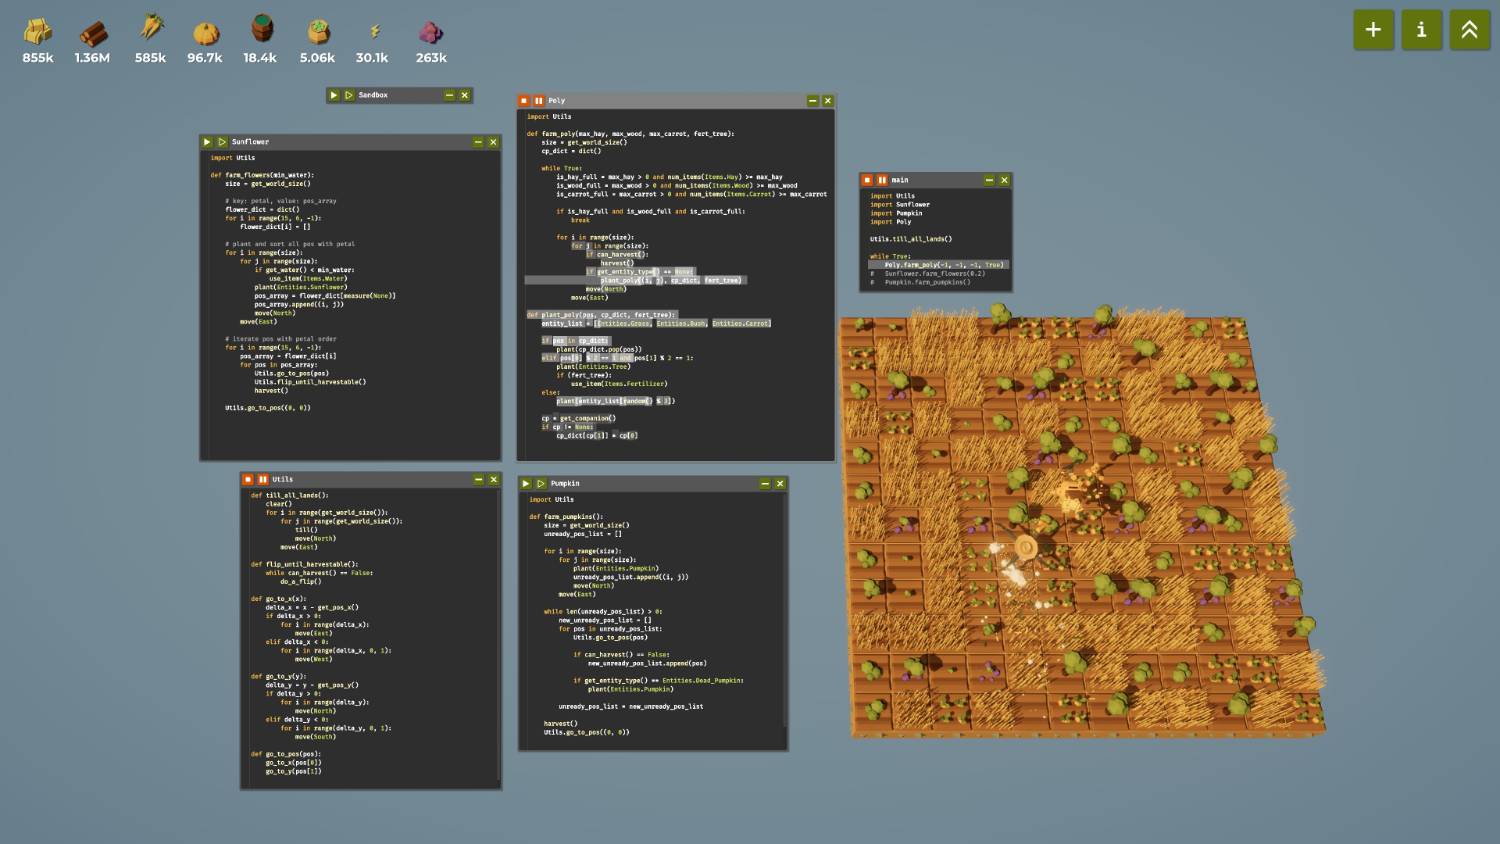Start the Sandbox script with play

[334, 95]
